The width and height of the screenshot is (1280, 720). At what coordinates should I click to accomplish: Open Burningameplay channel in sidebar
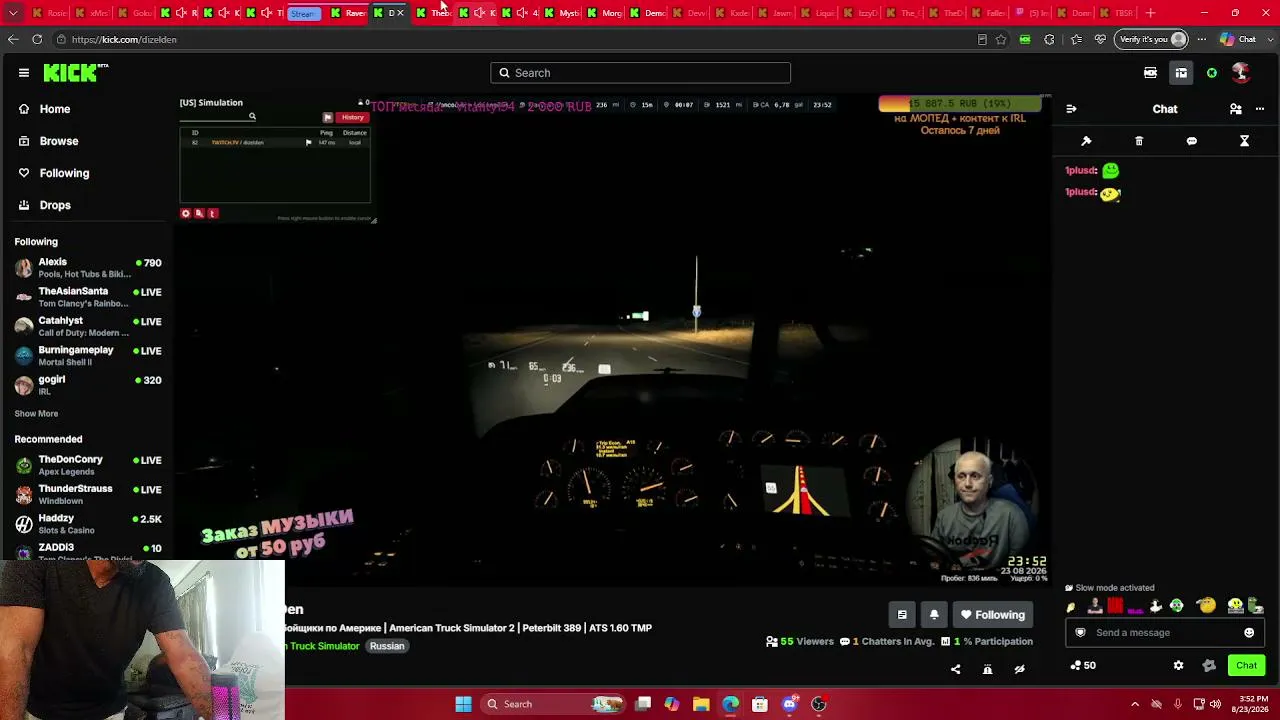point(88,356)
